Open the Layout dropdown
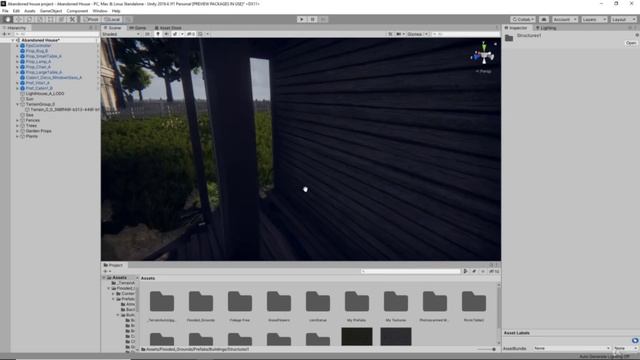640x360 pixels. 623,19
